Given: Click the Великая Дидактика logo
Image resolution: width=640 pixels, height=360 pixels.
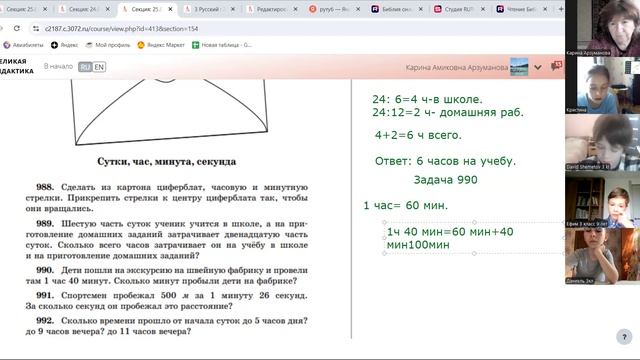Looking at the screenshot, I should point(17,66).
